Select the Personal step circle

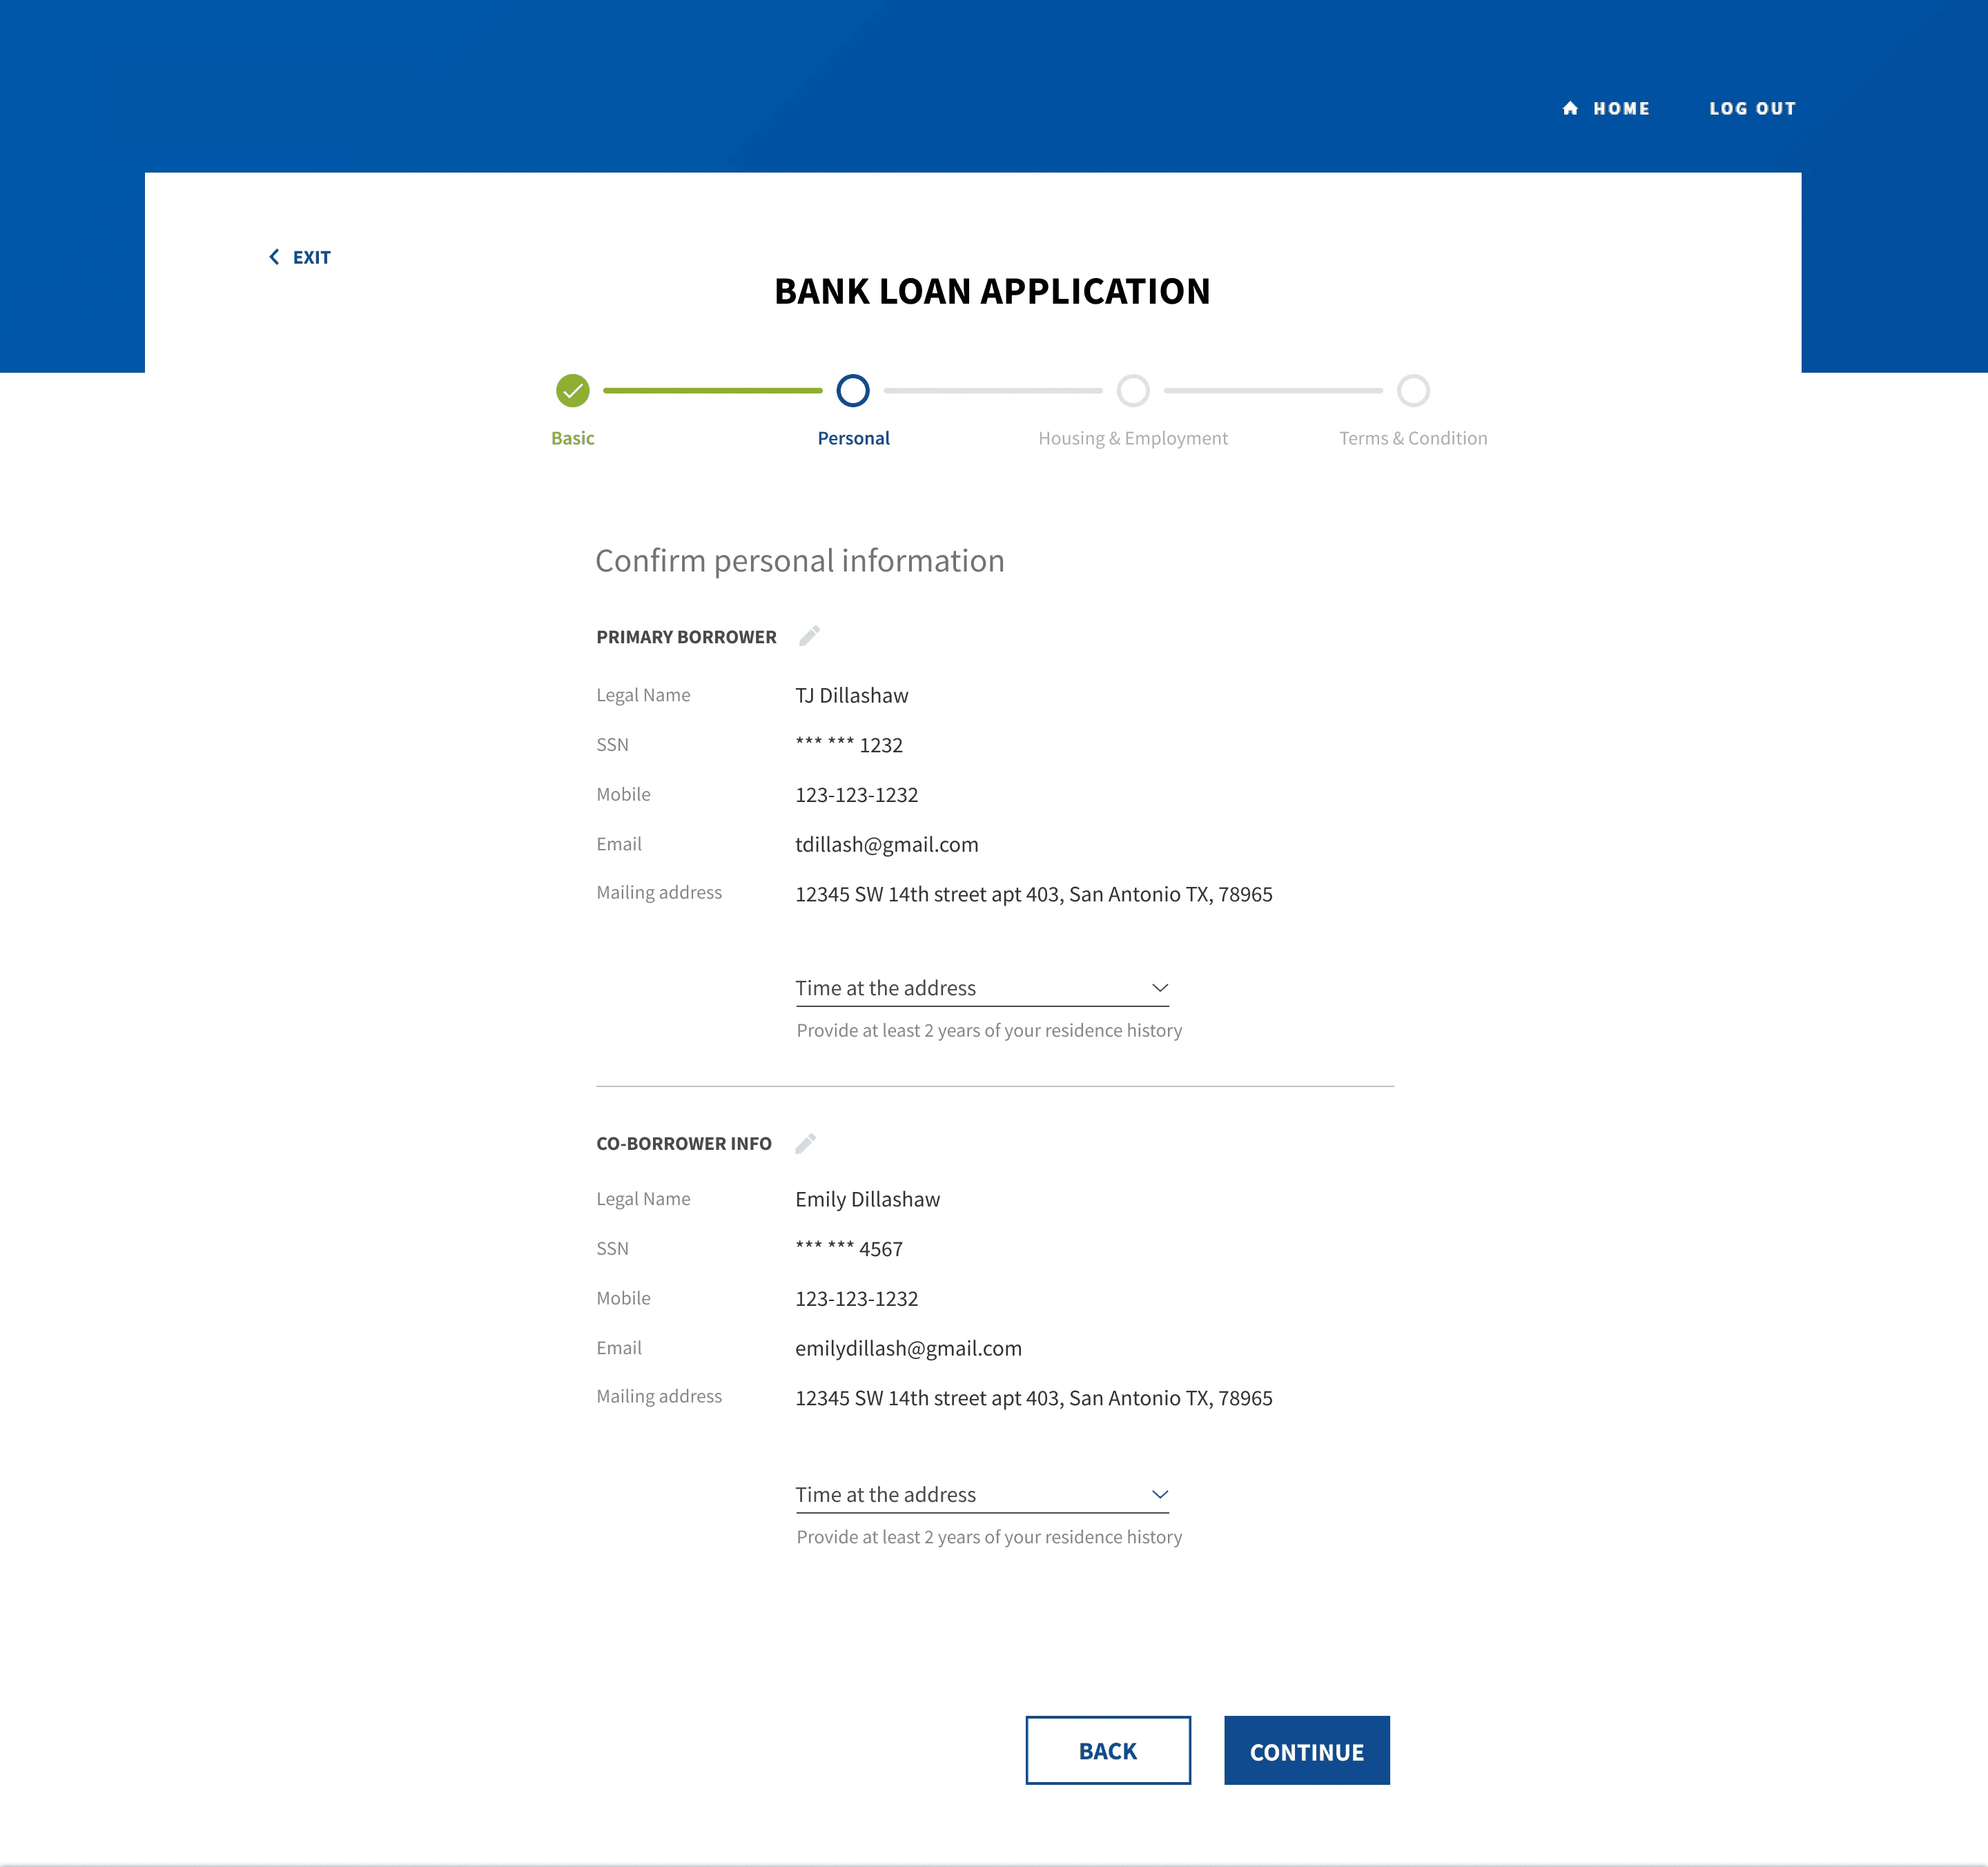(853, 390)
